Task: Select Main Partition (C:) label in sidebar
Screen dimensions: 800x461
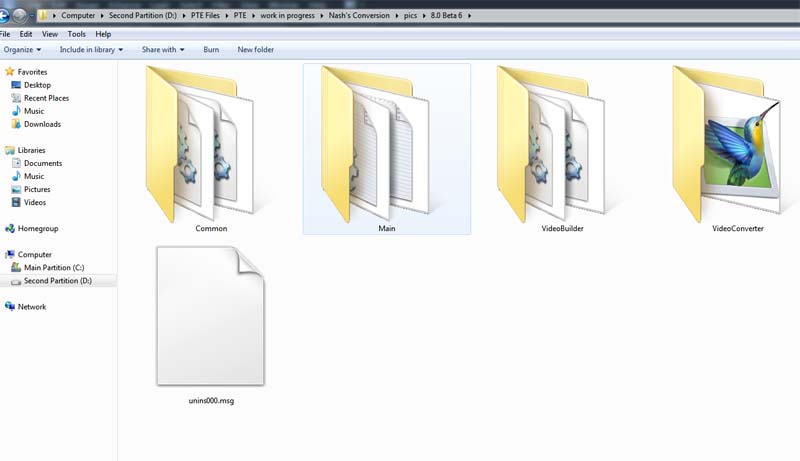Action: point(54,267)
